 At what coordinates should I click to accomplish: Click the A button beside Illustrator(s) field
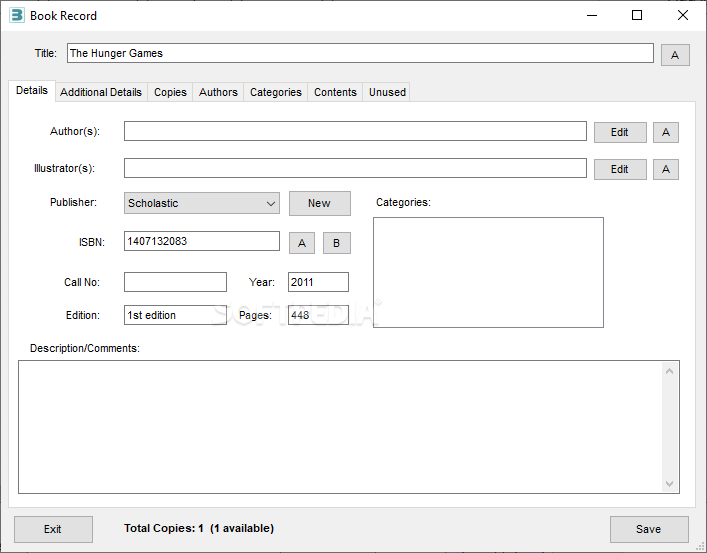tap(666, 169)
